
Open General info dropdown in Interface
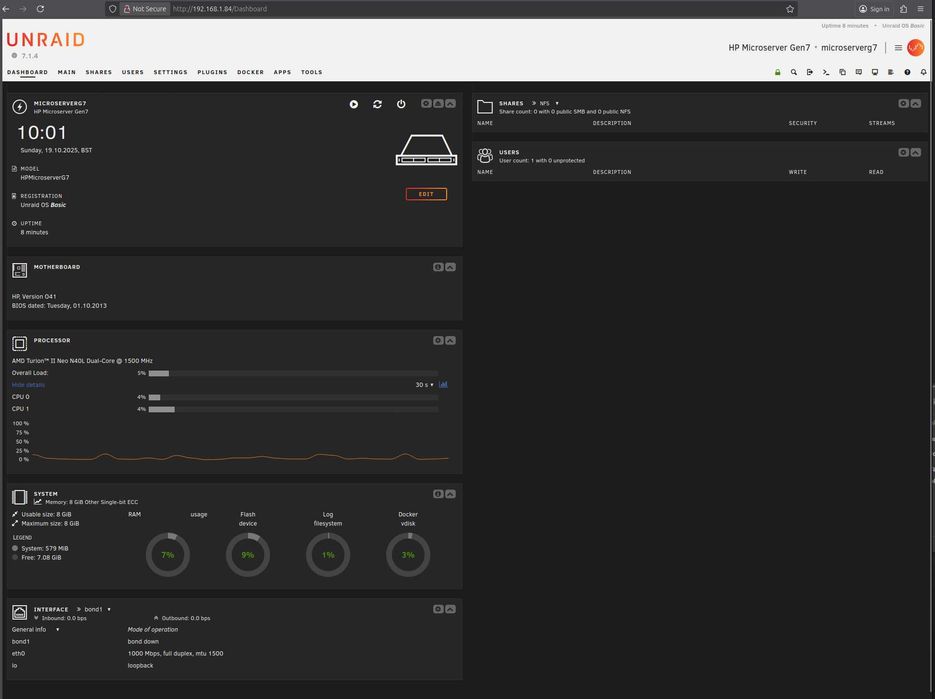coord(35,630)
